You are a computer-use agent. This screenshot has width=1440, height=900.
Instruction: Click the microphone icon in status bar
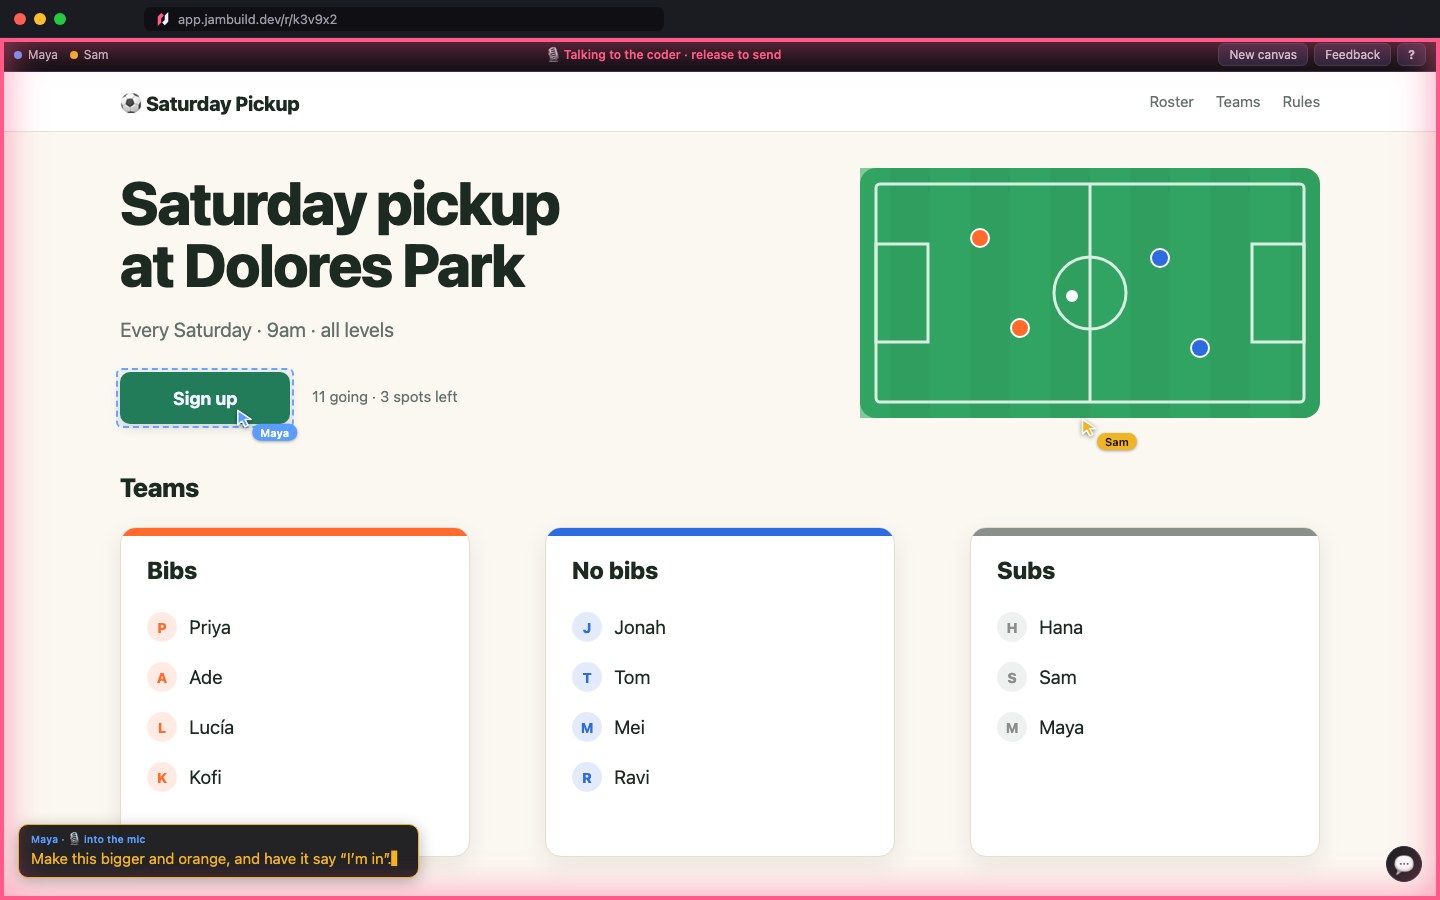pyautogui.click(x=553, y=55)
